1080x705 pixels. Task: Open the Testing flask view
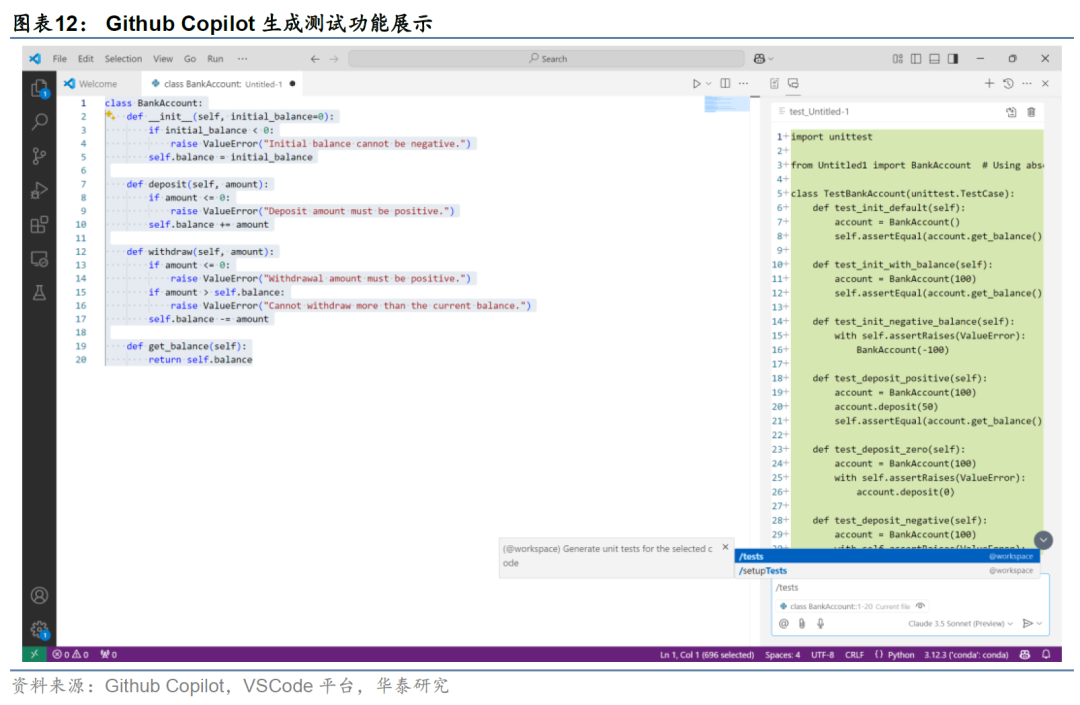pyautogui.click(x=39, y=293)
